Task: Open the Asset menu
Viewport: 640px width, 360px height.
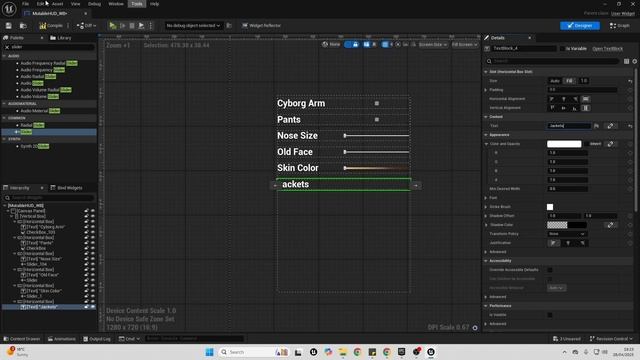Action: pyautogui.click(x=58, y=4)
